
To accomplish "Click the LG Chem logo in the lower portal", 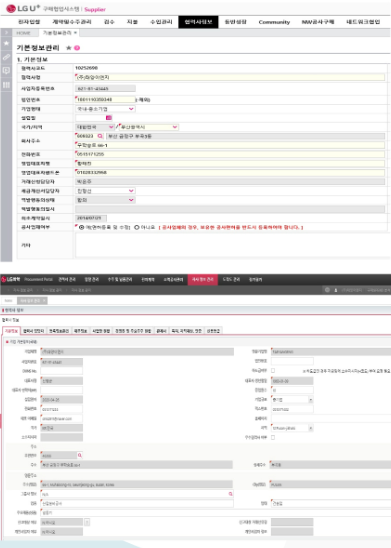I will pos(11,279).
